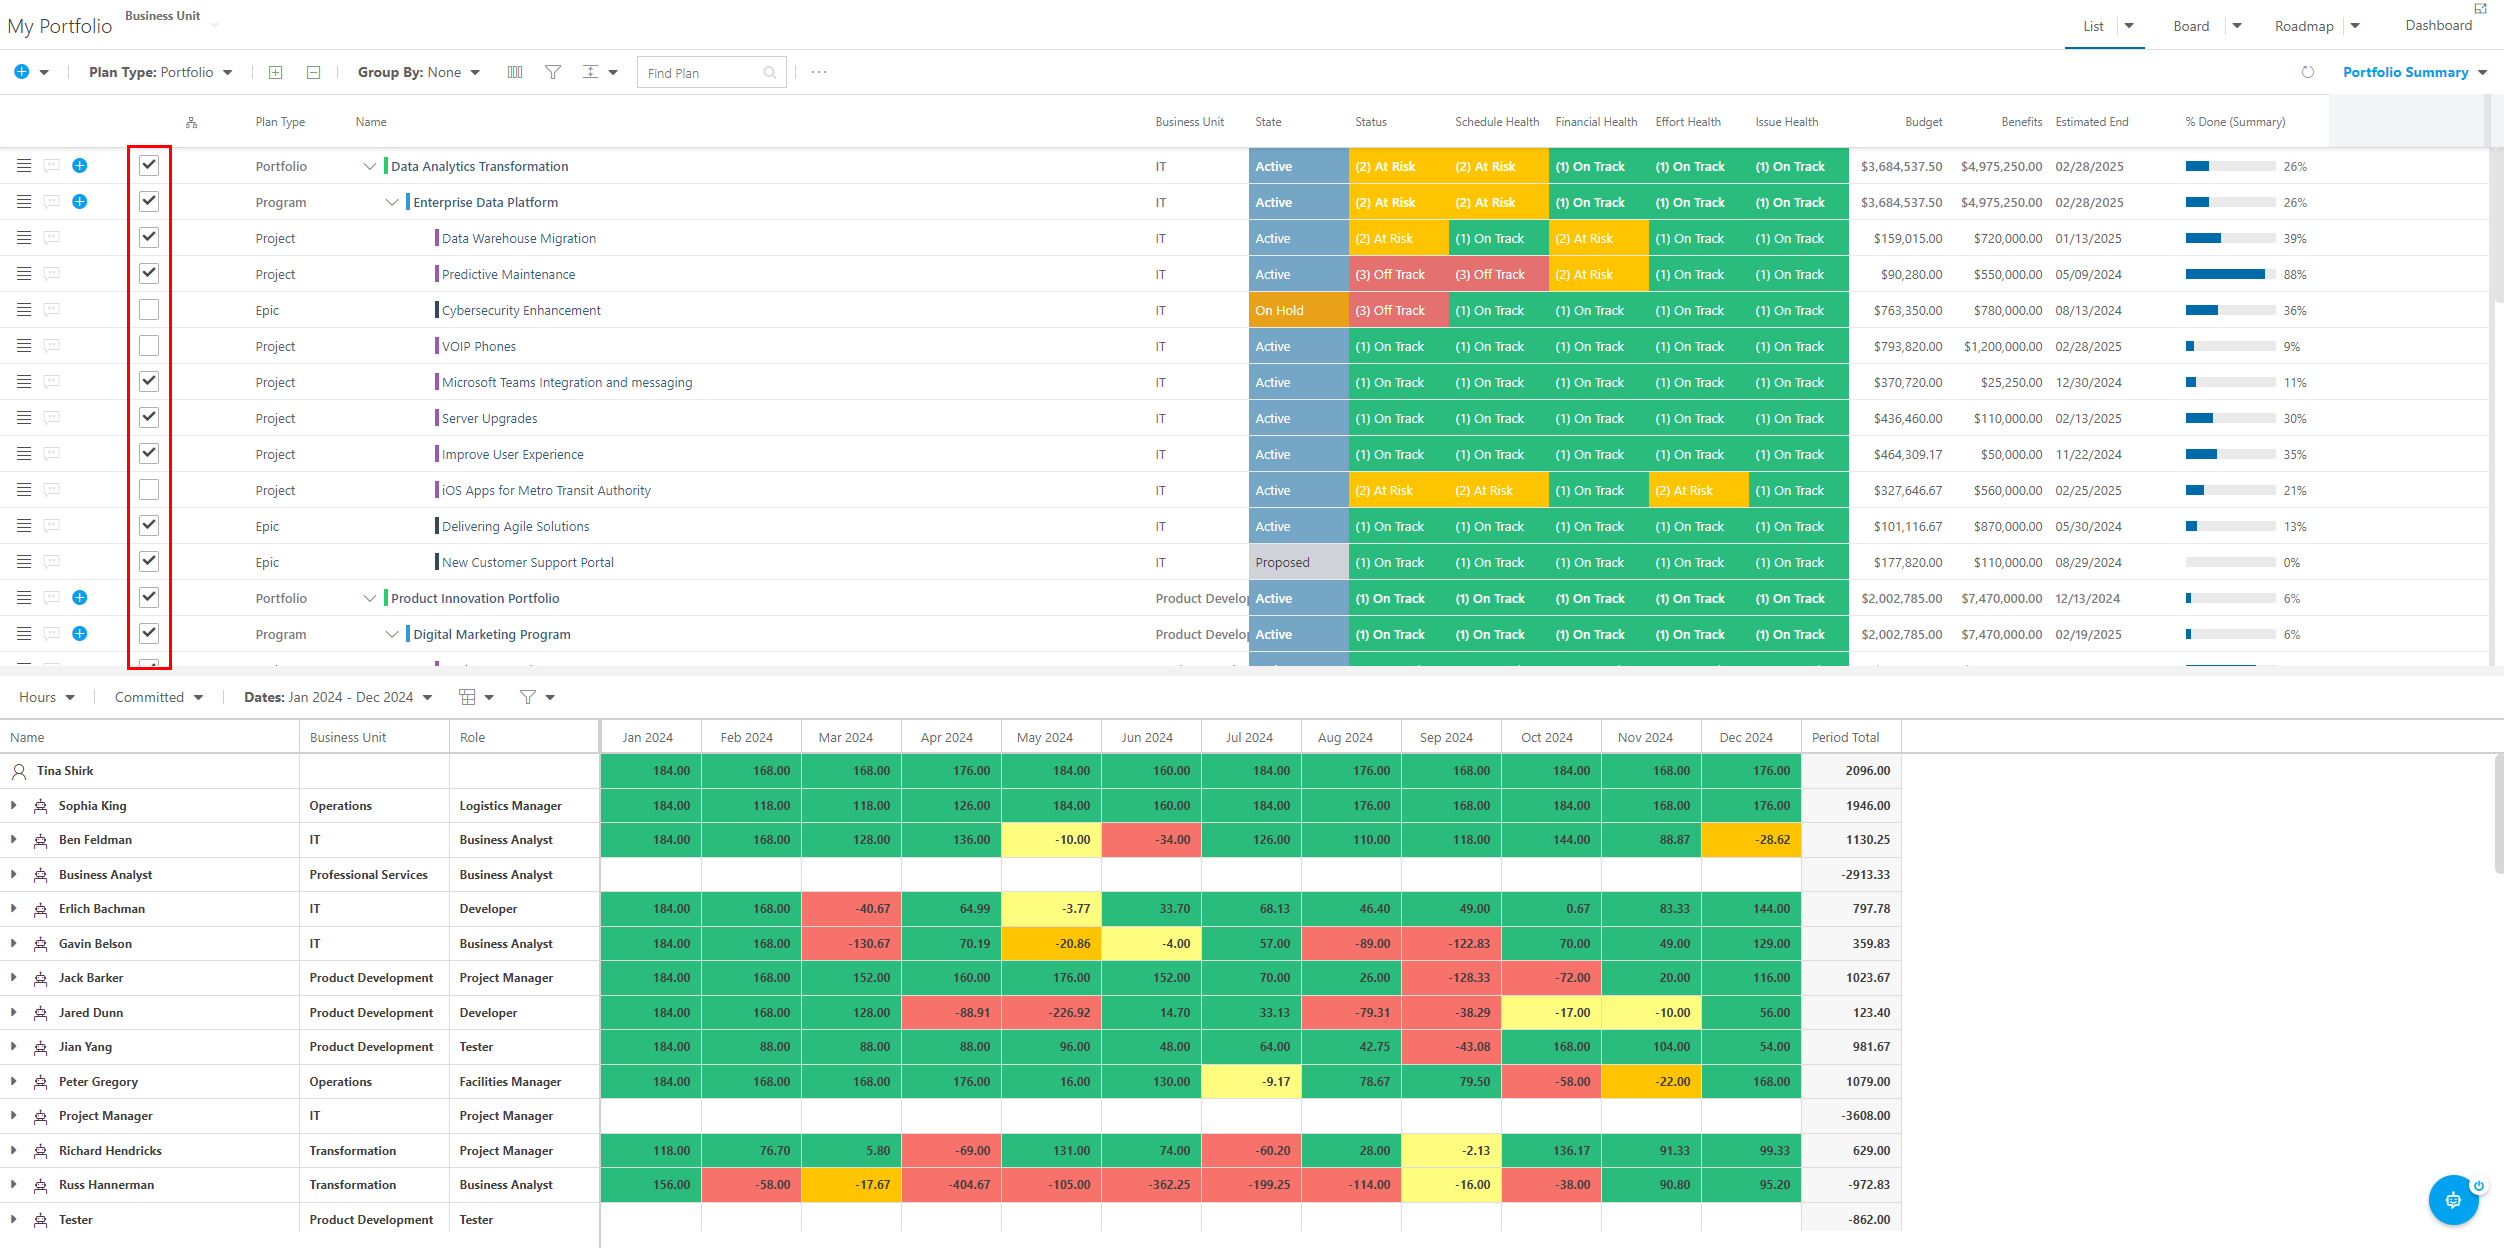Switch to the List view tab
The image size is (2504, 1253).
pos(2093,26)
